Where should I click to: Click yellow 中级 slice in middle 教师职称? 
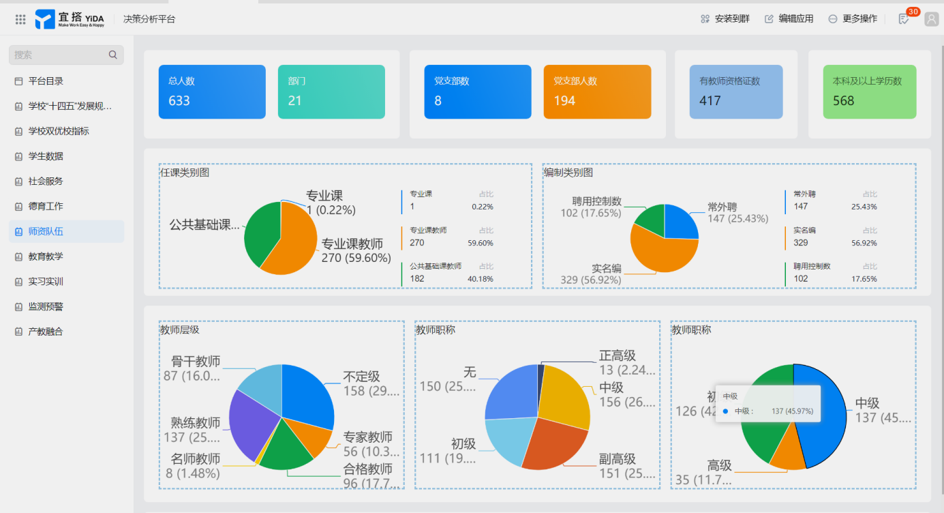click(566, 397)
